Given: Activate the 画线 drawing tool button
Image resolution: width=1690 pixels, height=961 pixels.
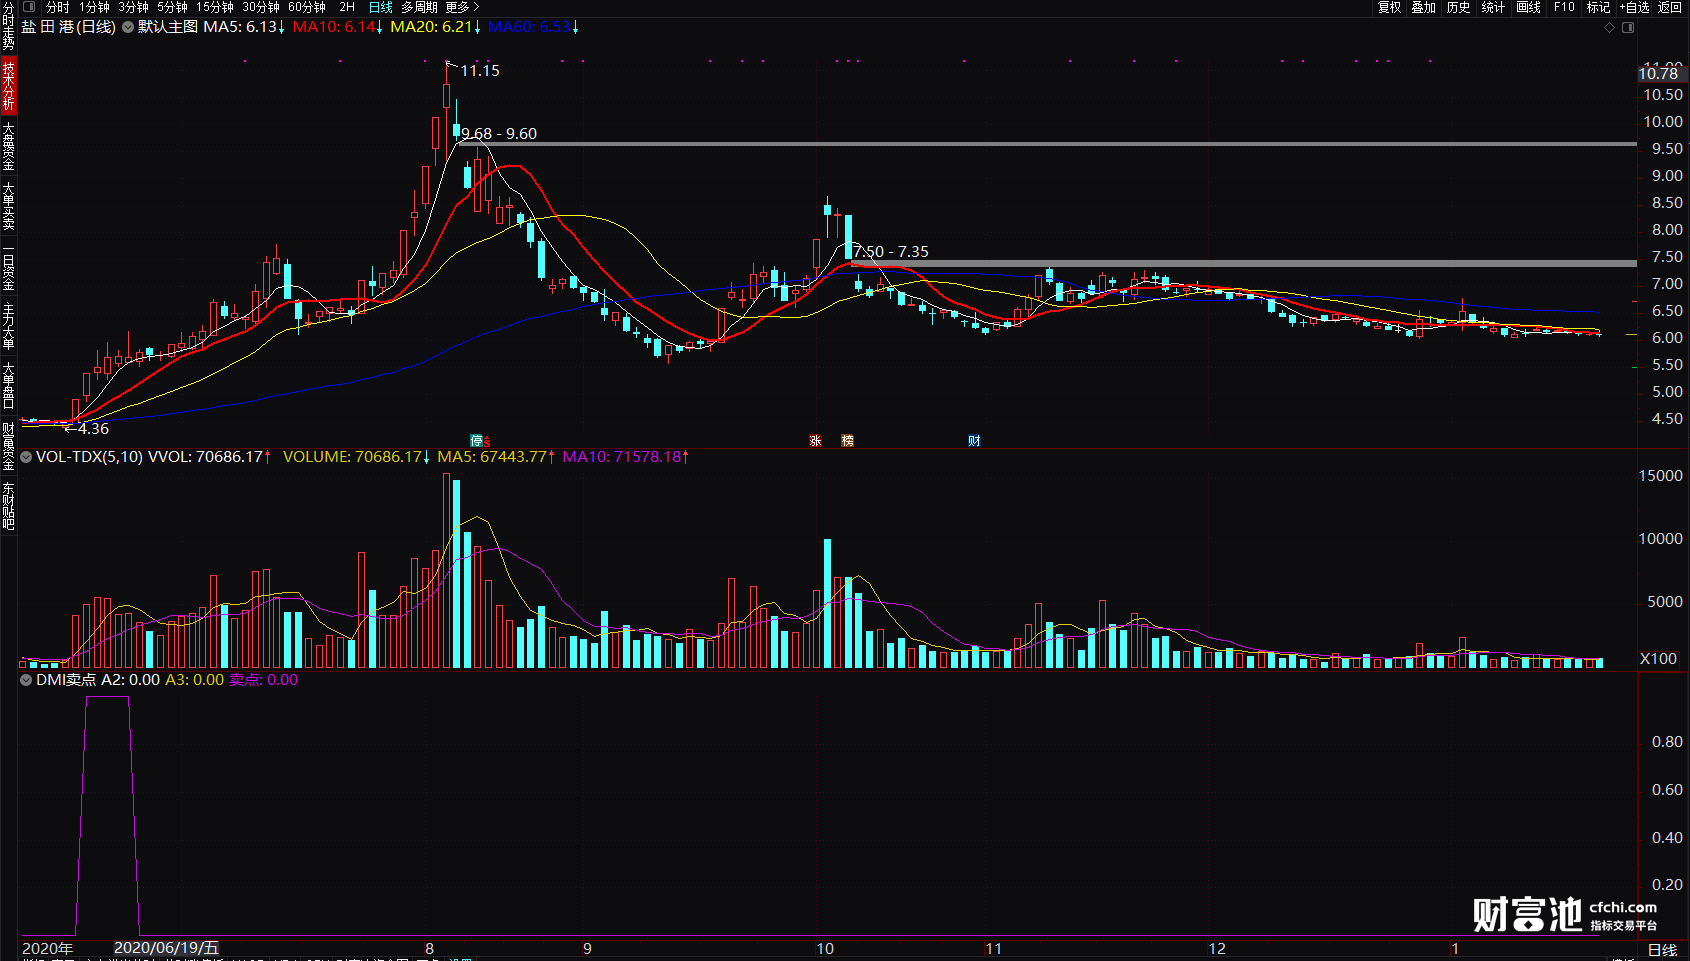Looking at the screenshot, I should pos(1529,7).
